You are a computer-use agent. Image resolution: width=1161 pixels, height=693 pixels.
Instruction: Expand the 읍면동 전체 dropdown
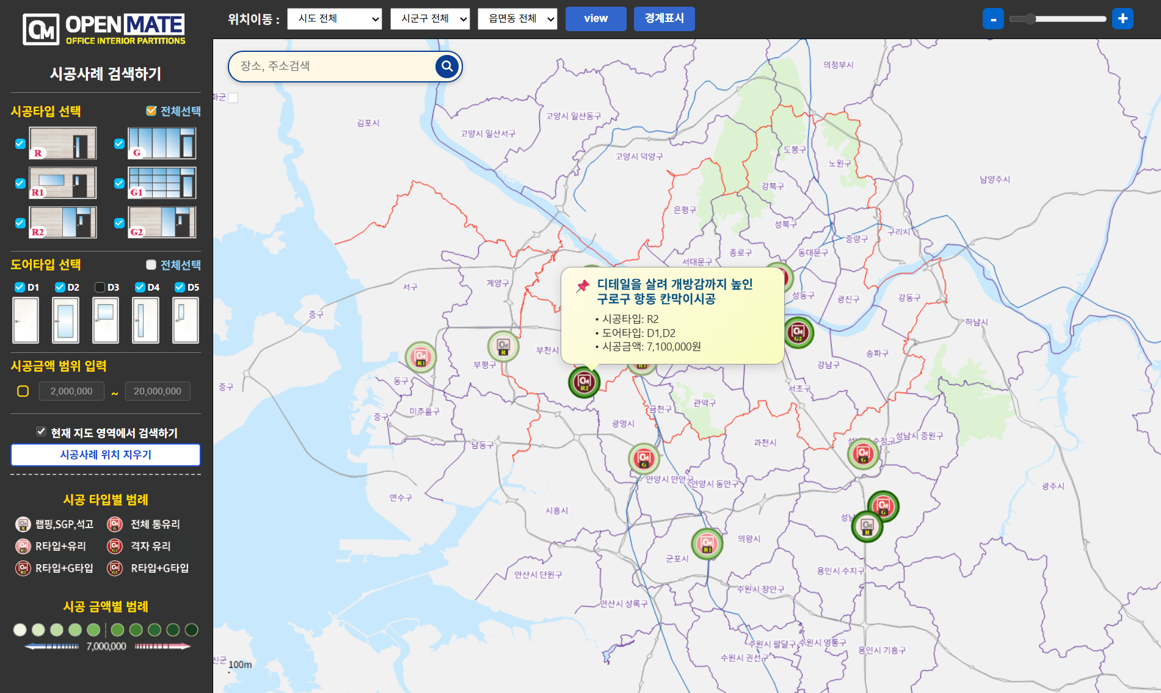pyautogui.click(x=517, y=19)
